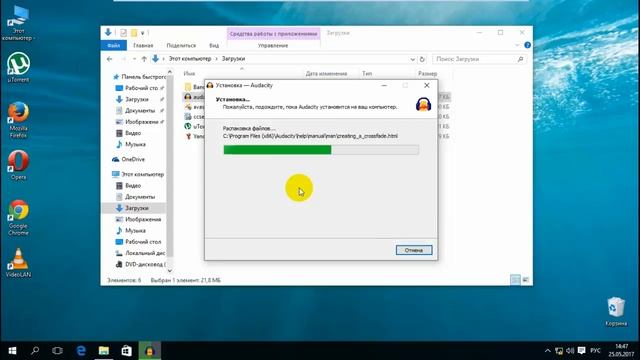Image resolution: width=640 pixels, height=360 pixels.
Task: Open Главная ribbon tab in Explorer
Action: [x=143, y=45]
